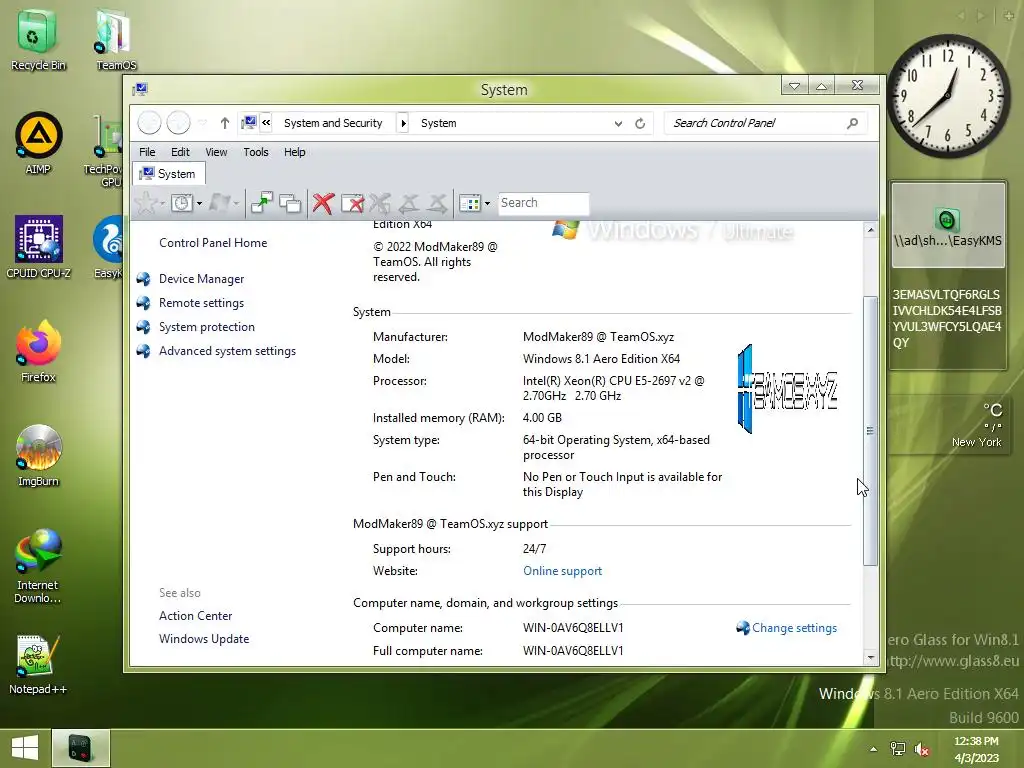Open the history clock dropdown arrow

tap(199, 203)
